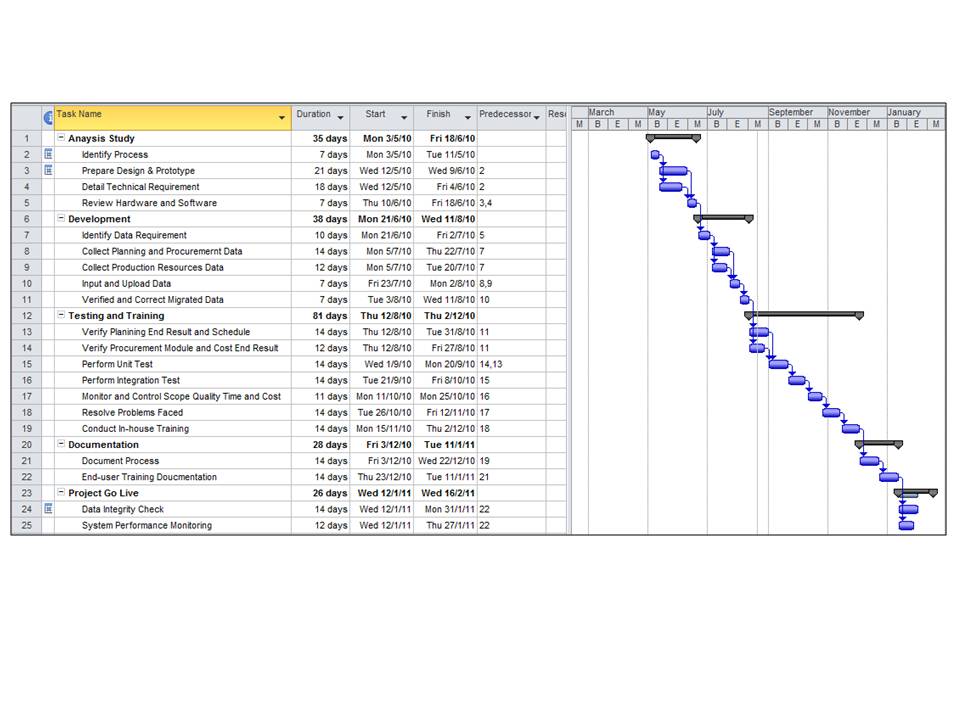Click the Start date cell of Document Process
This screenshot has width=960, height=720.
[x=383, y=460]
